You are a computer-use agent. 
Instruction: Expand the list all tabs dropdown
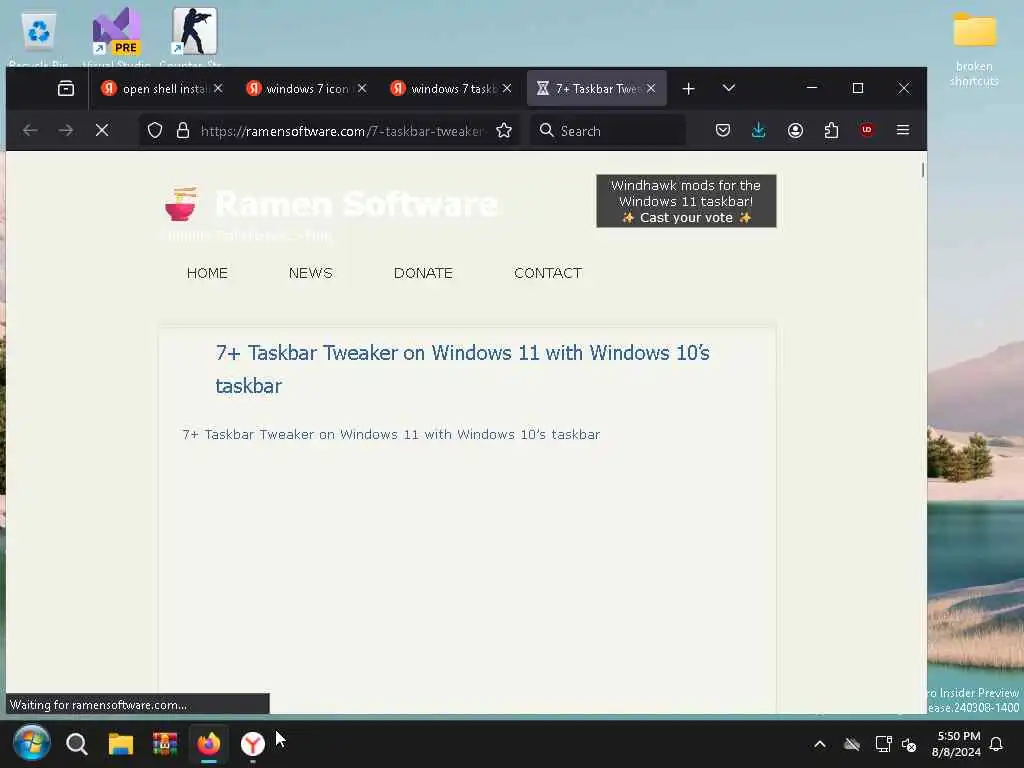pos(729,88)
